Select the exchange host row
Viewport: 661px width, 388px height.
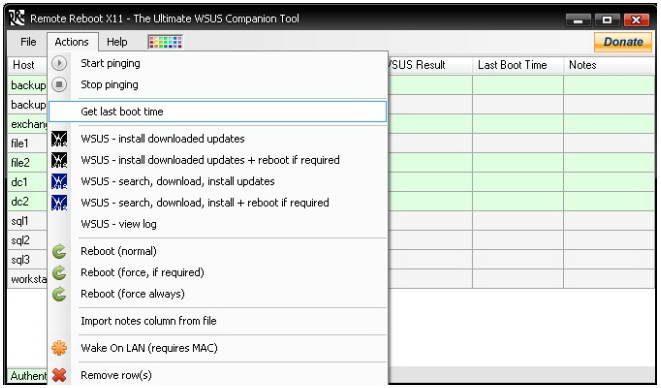28,124
